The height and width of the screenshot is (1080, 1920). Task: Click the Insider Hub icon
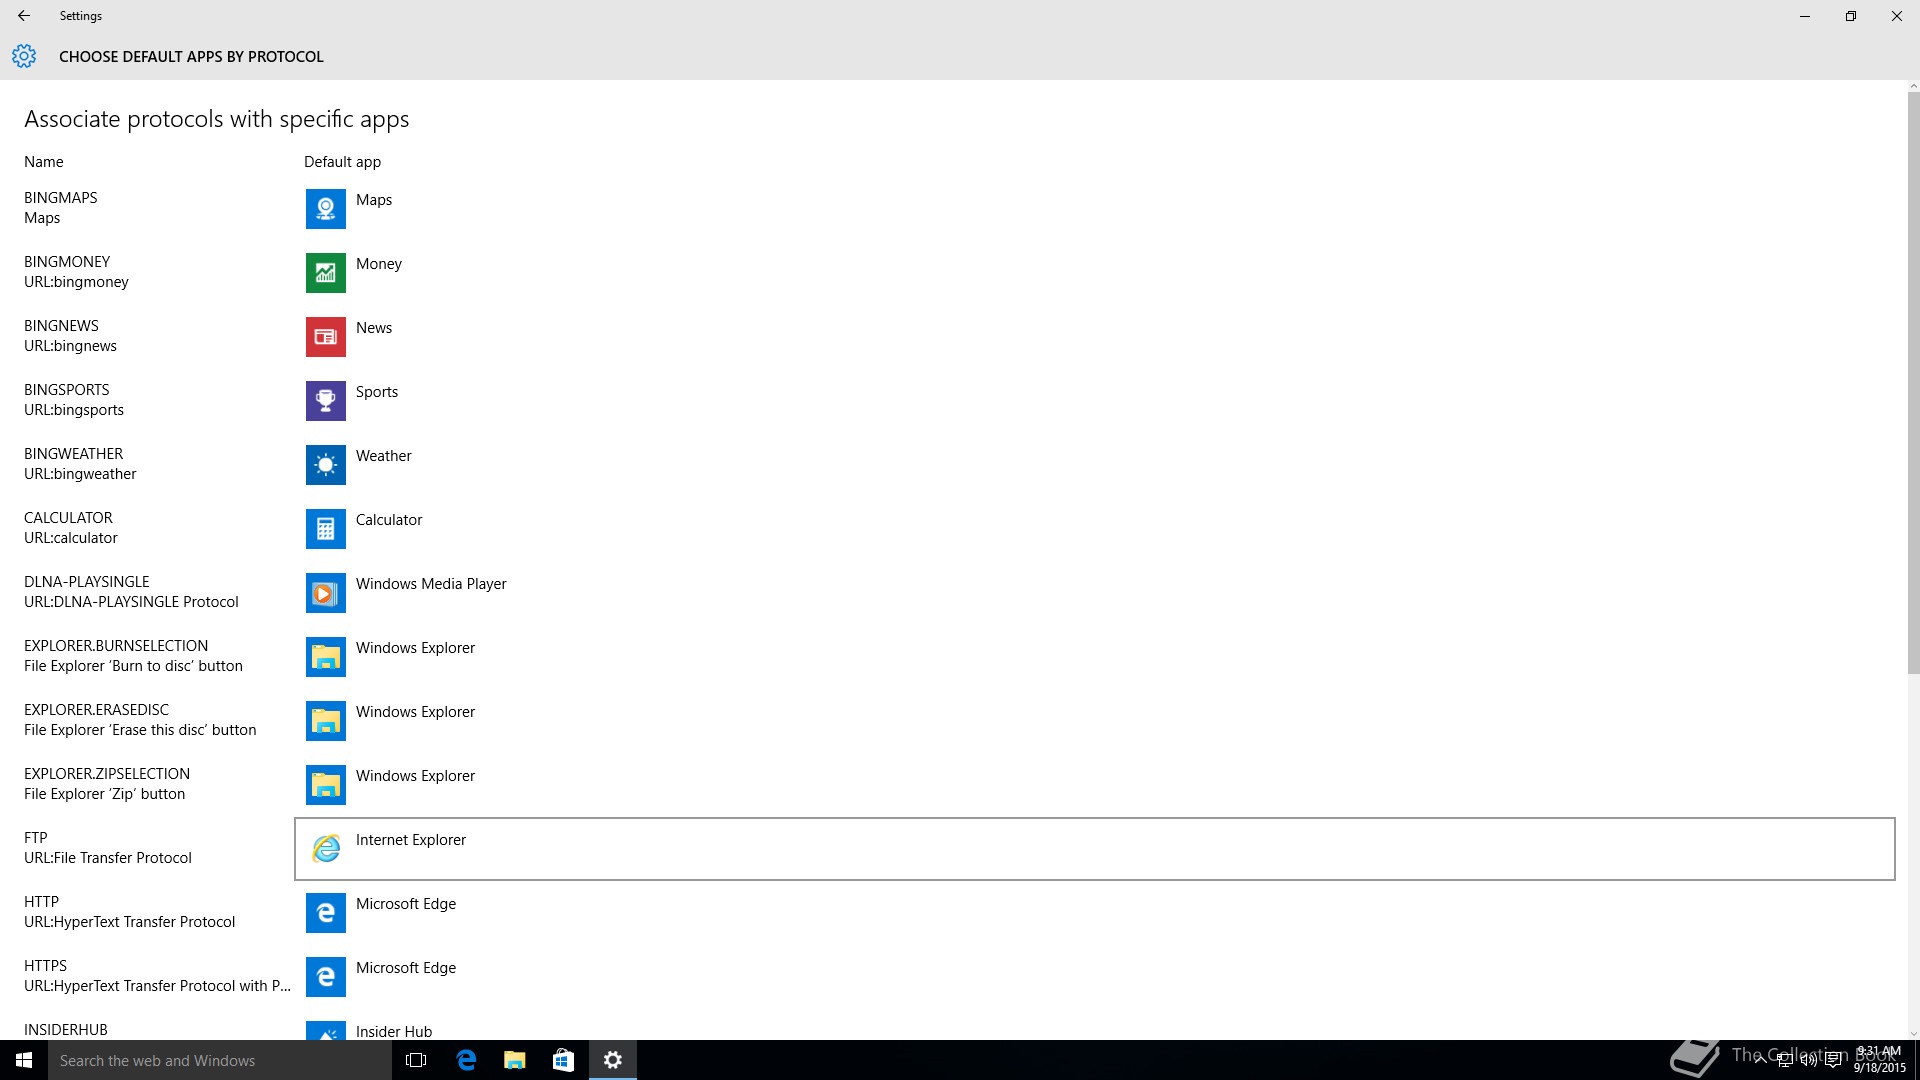click(x=325, y=1030)
